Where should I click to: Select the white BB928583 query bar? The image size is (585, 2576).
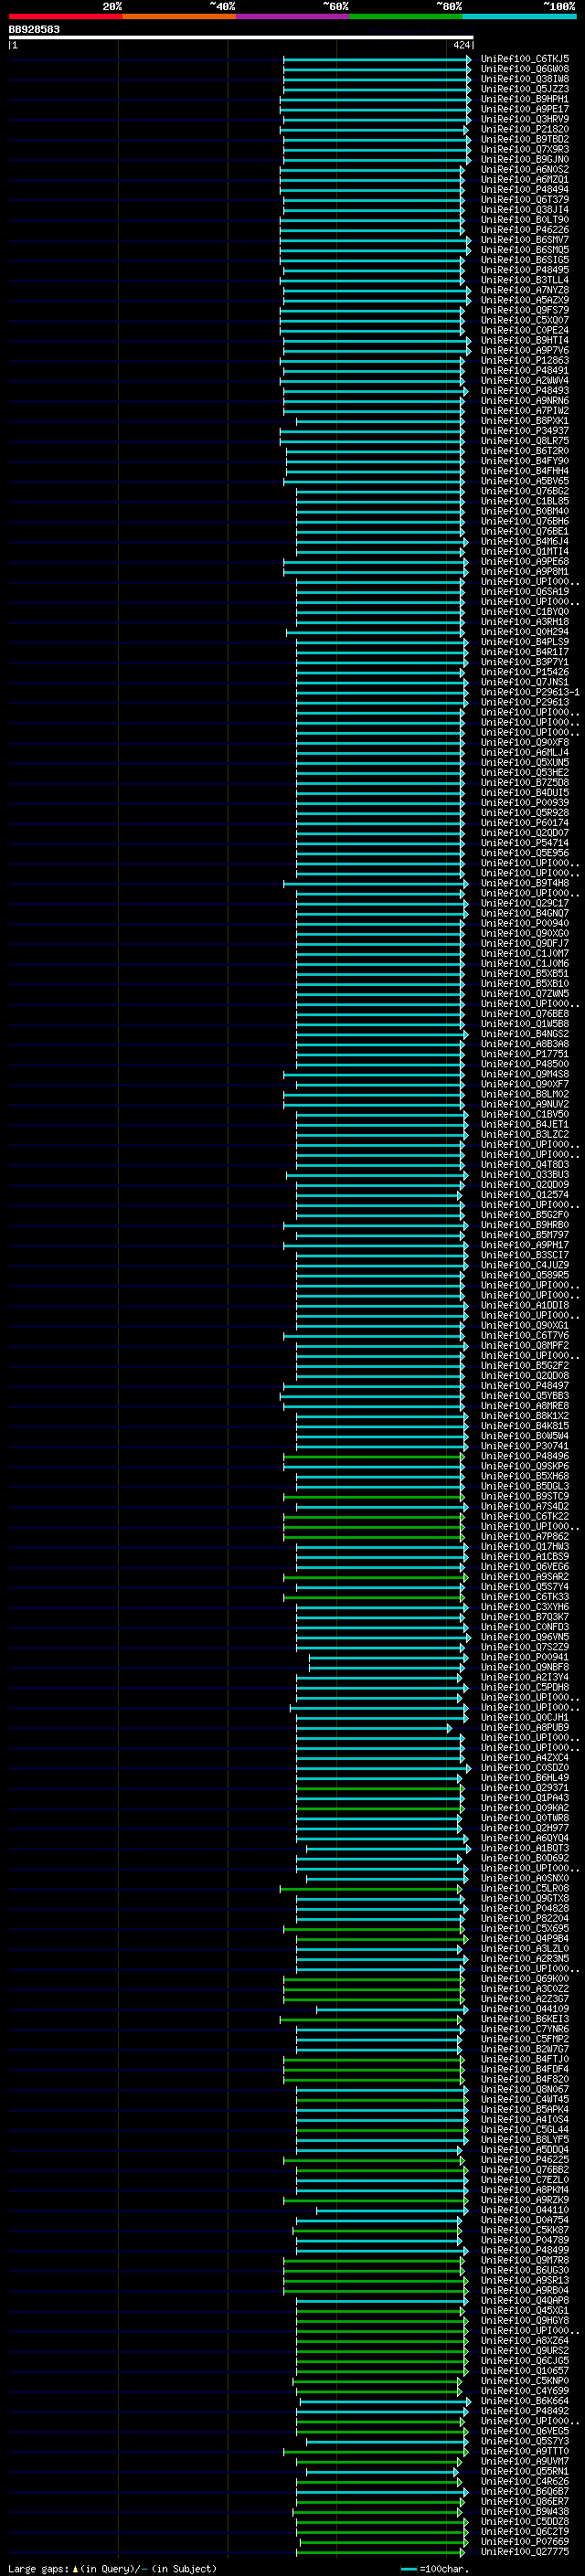(240, 37)
